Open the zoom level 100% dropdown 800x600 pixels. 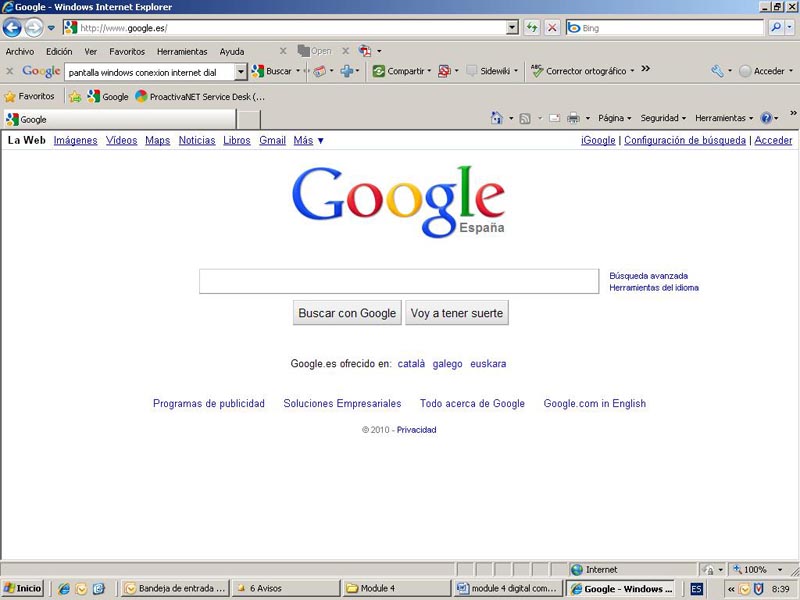tap(780, 569)
